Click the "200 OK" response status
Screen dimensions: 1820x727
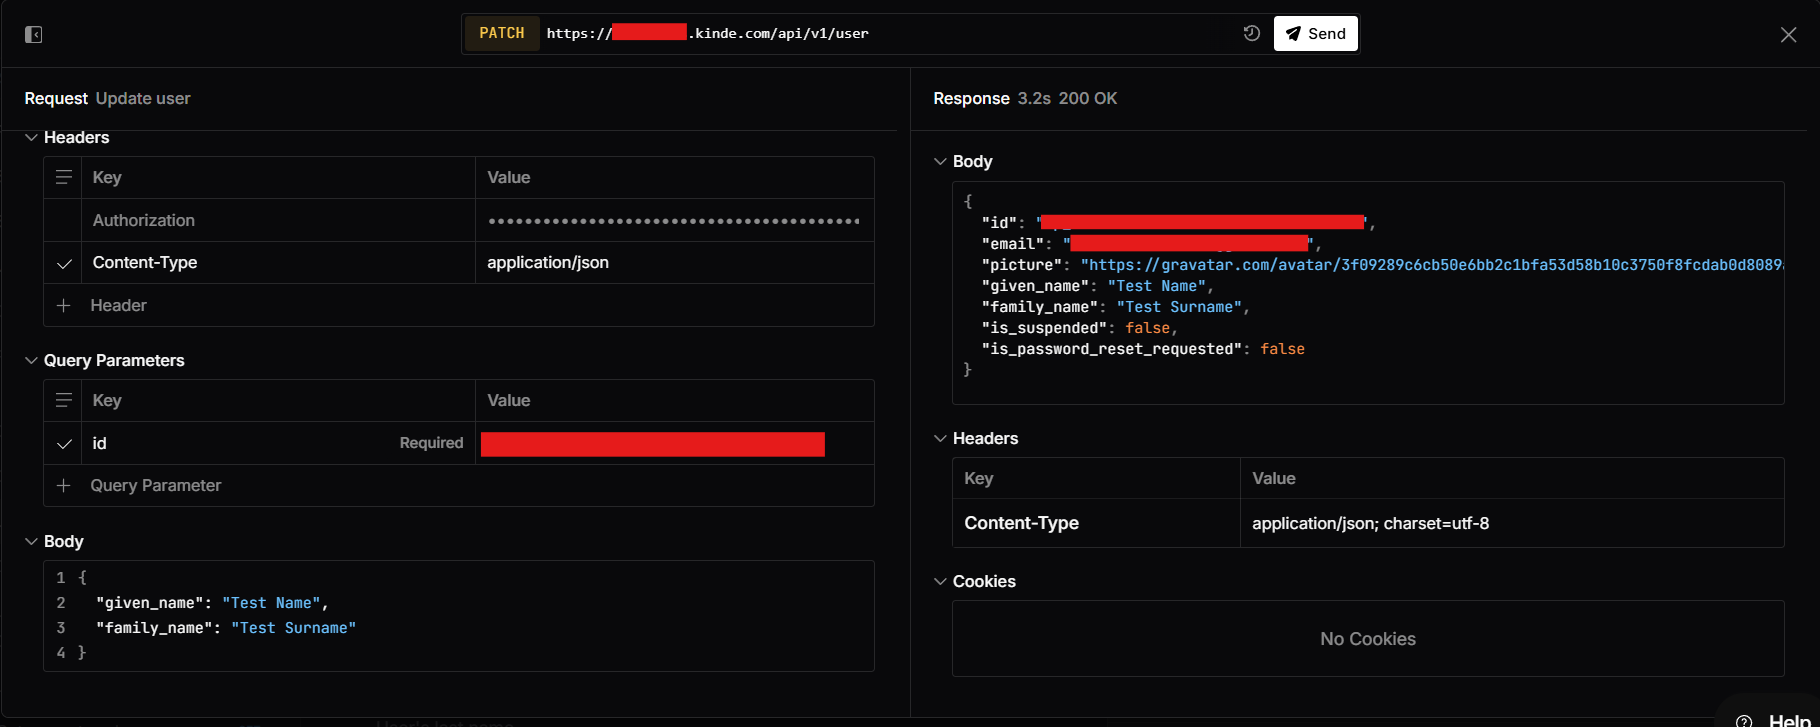(1088, 98)
